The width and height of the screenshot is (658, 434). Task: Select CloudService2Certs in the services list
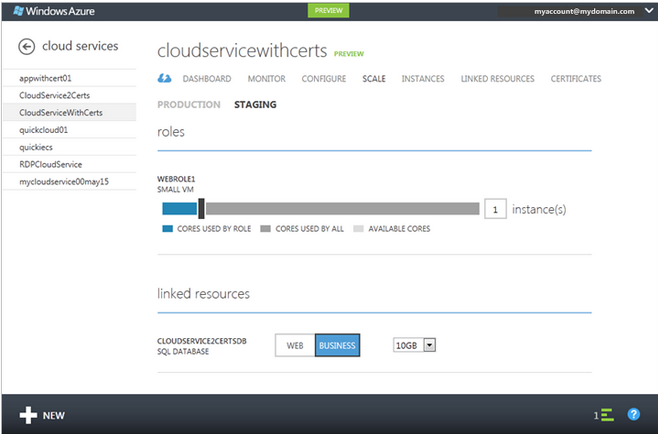click(x=70, y=95)
